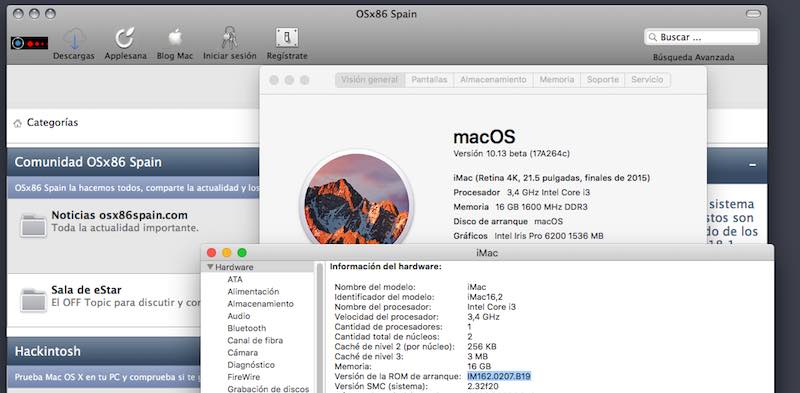Select Bluetooth in the hardware sidebar
Screen dimensions: 800x393
[246, 329]
